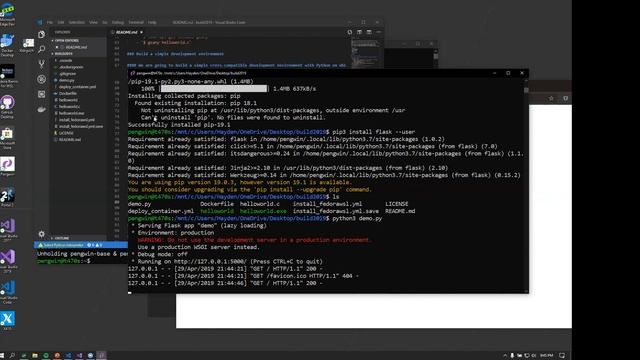The width and height of the screenshot is (640, 360).
Task: Open the Help menu in VS Code
Action: [x=152, y=22]
